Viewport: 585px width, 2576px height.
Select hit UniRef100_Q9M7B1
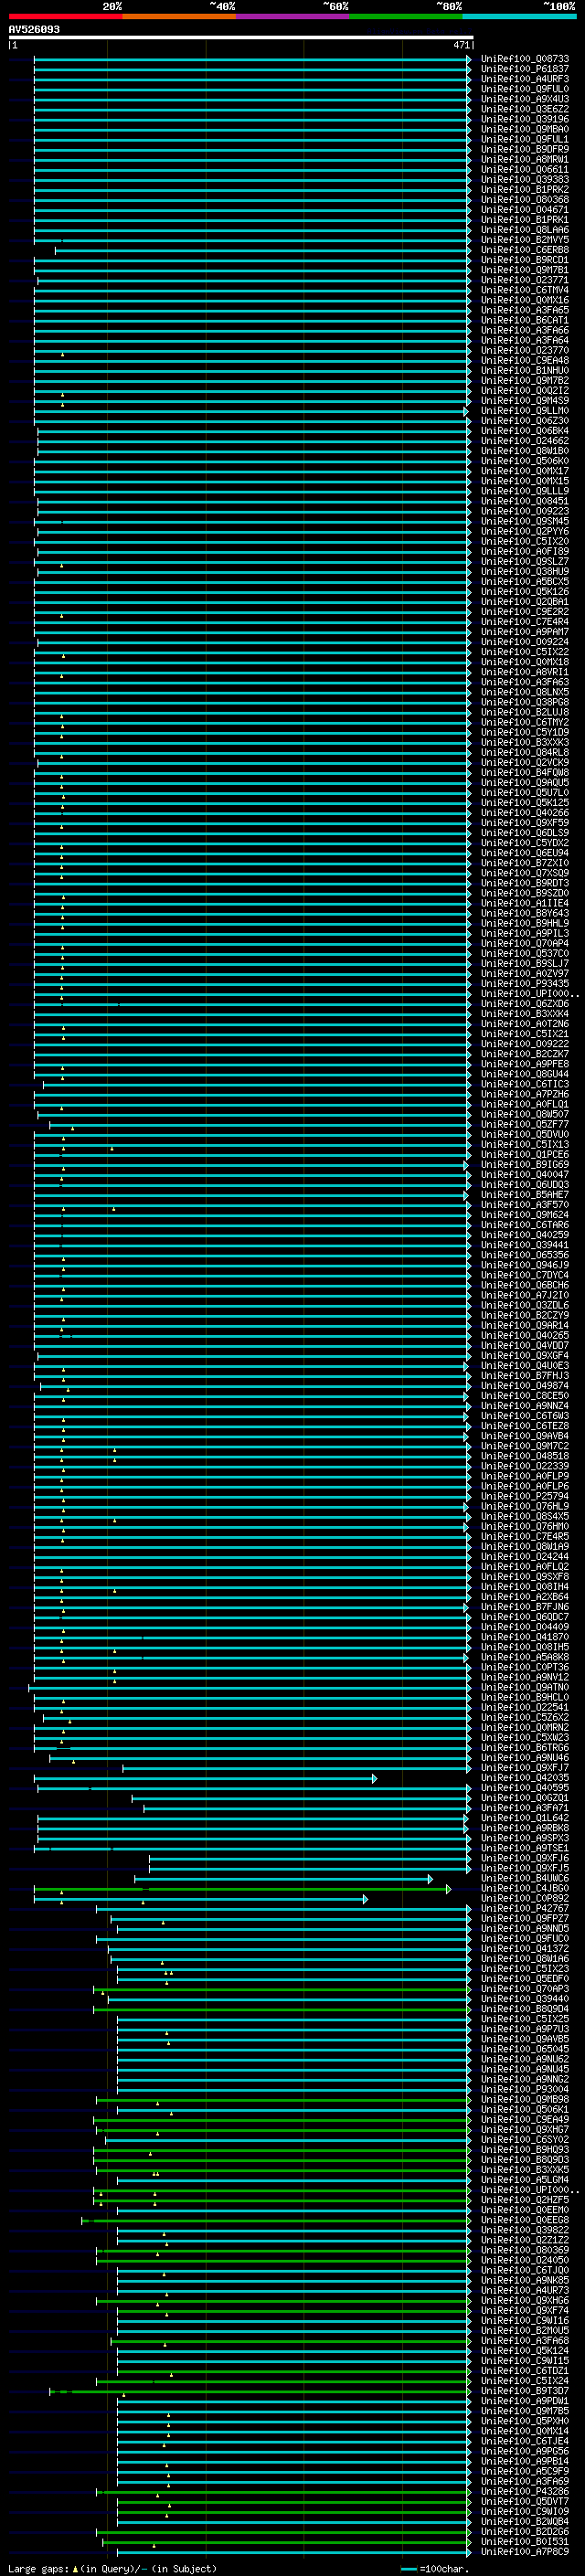[x=524, y=270]
